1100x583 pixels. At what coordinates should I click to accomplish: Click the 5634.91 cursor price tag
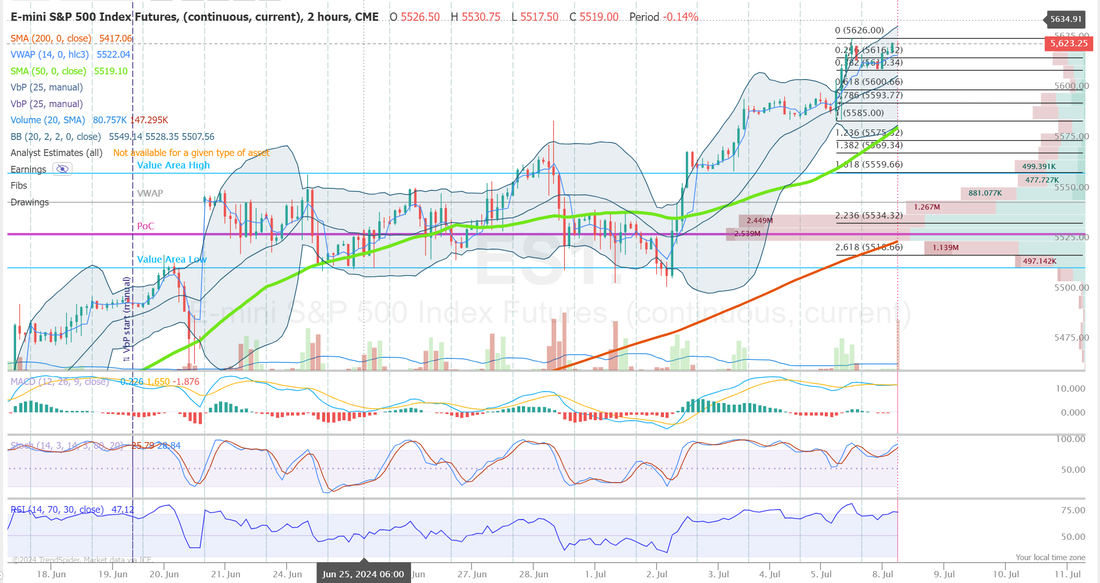(x=1066, y=19)
